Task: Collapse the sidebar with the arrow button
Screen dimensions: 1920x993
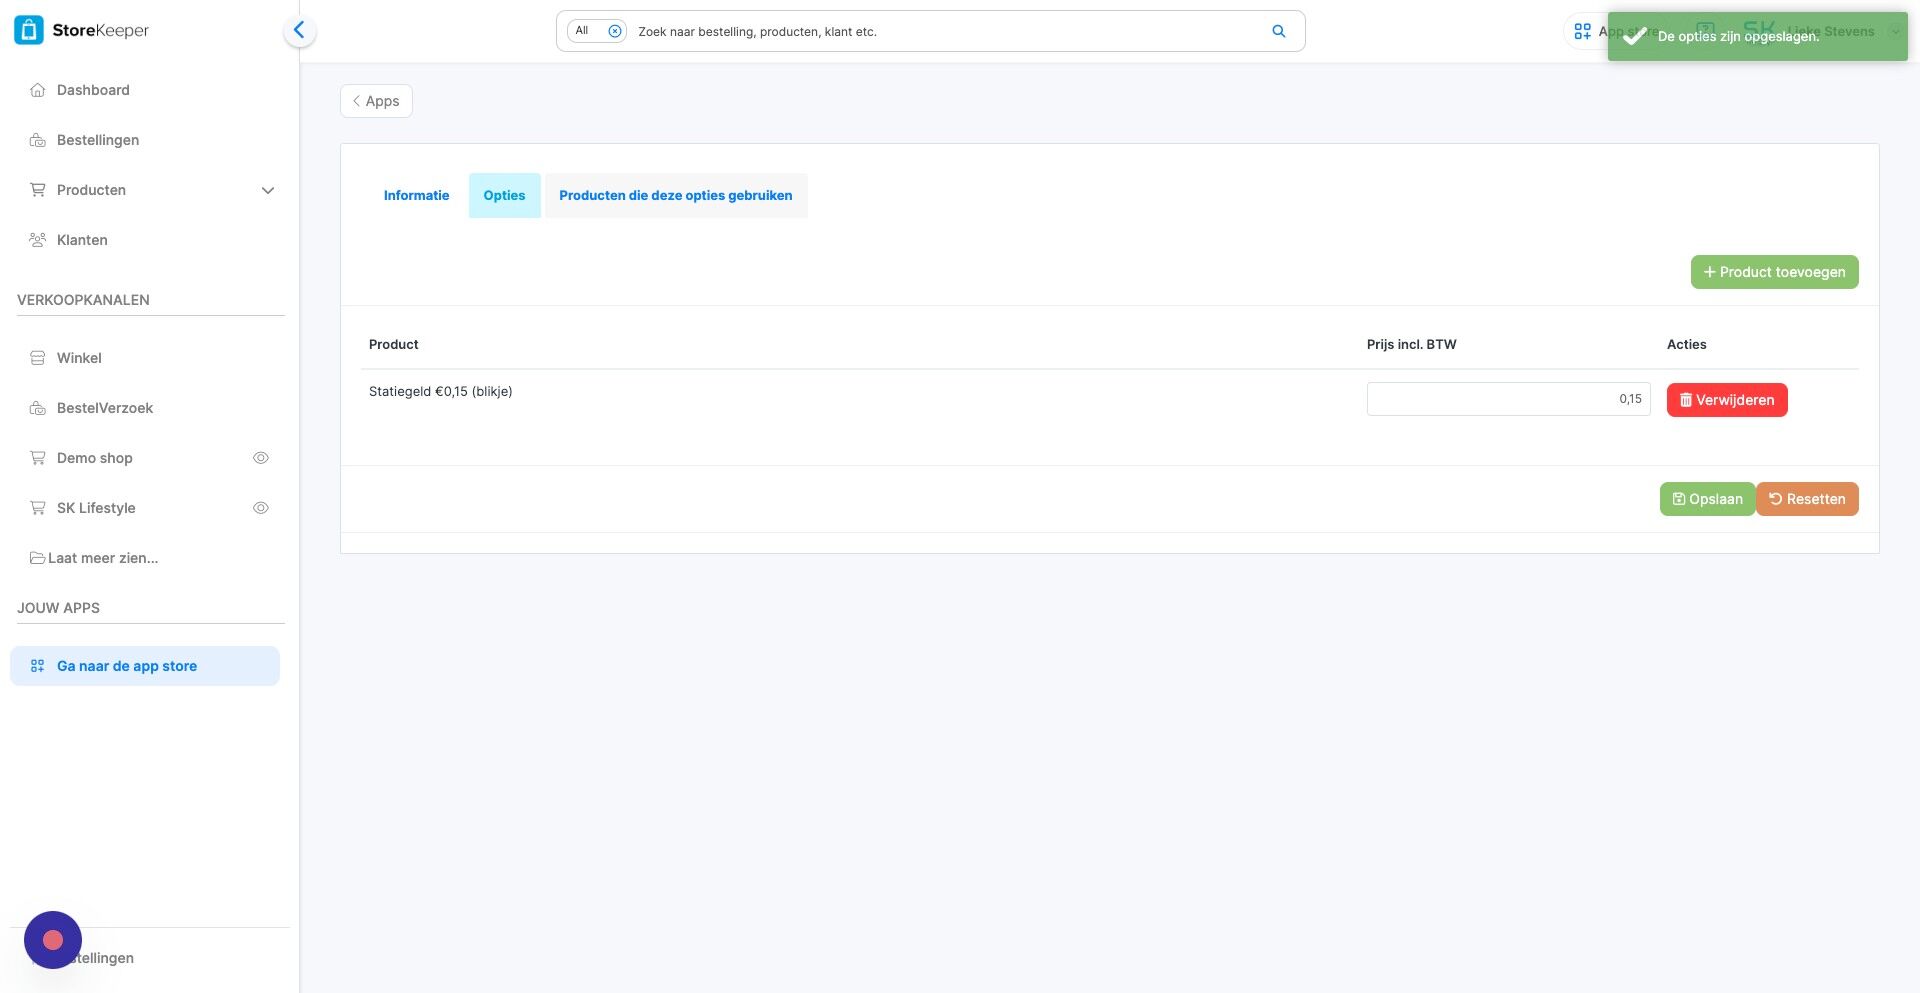Action: 299,31
